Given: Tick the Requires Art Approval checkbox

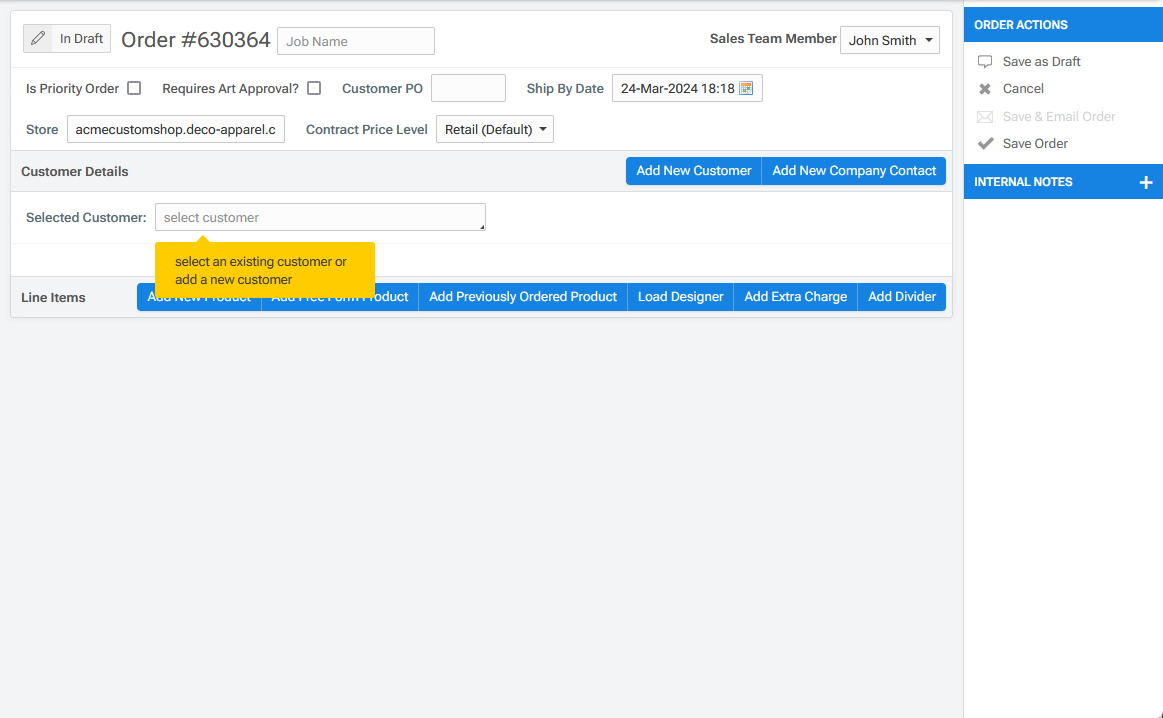Looking at the screenshot, I should [314, 88].
